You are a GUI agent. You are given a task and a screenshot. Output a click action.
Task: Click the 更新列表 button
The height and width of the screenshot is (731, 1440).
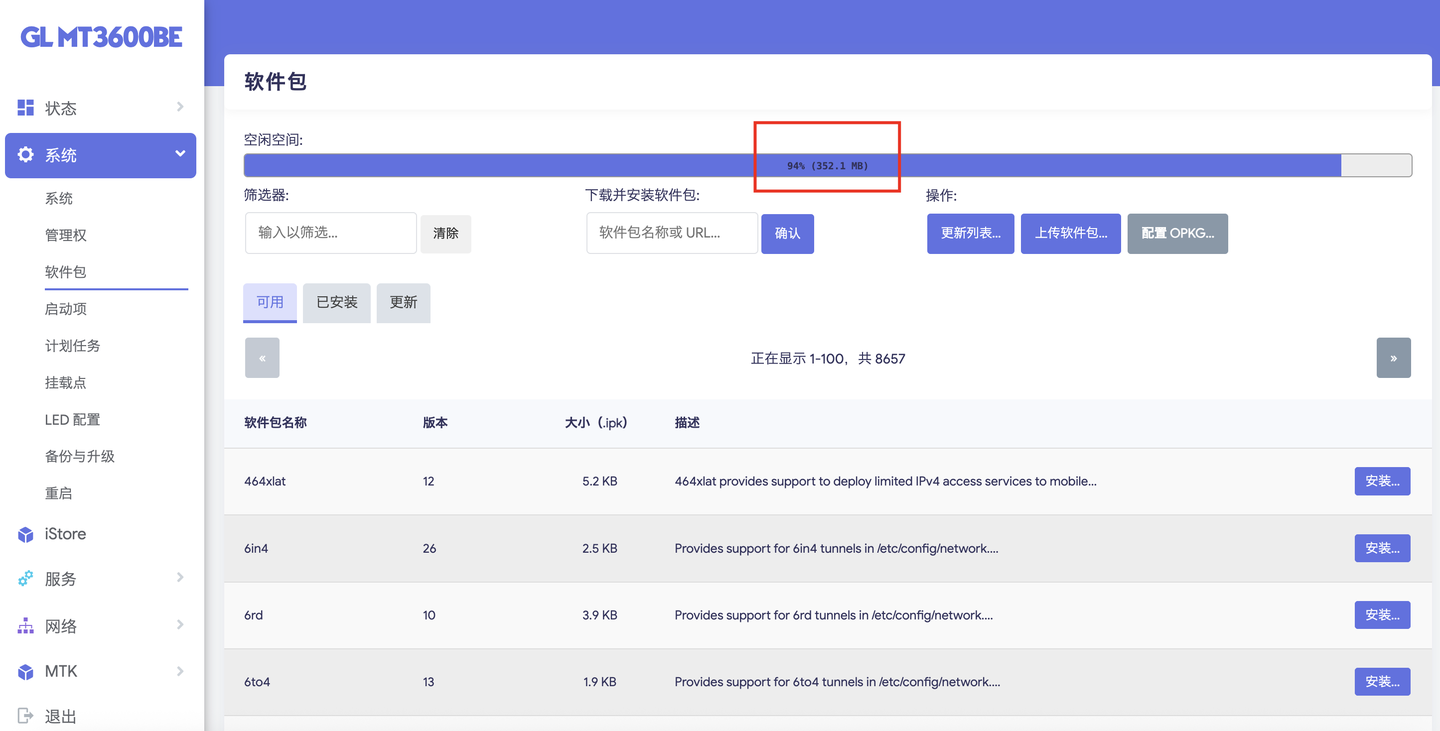pos(971,233)
